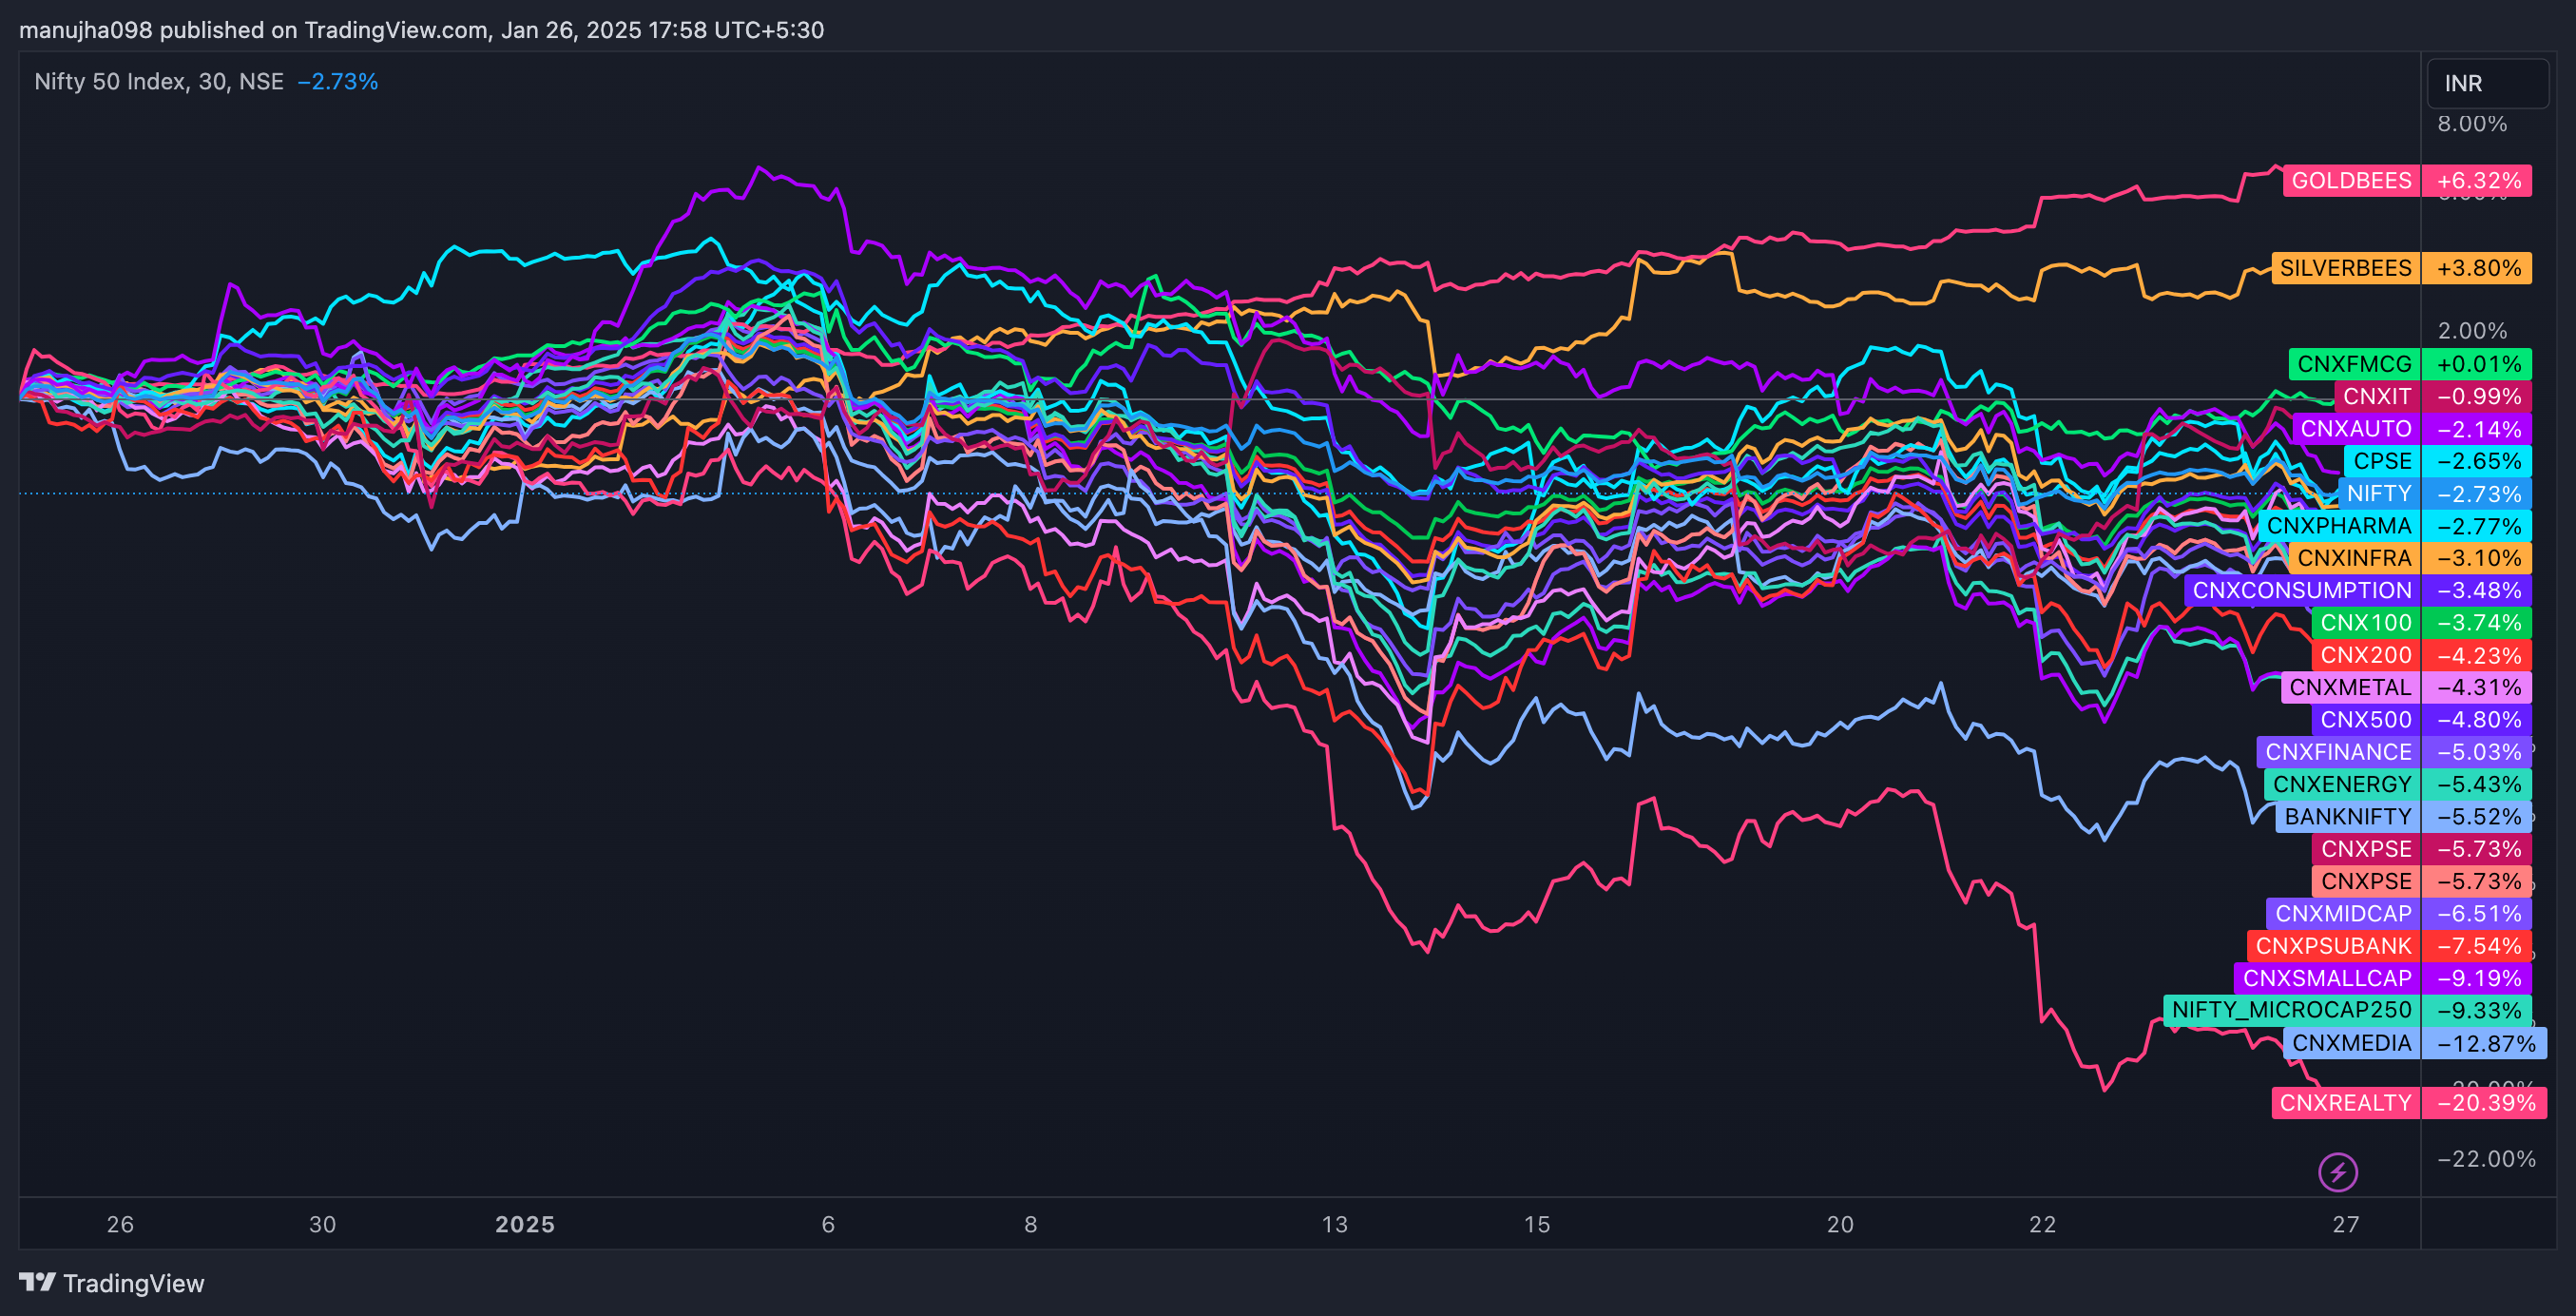This screenshot has height=1316, width=2576.
Task: Click the CNXAUTO label tag
Action: coord(2356,429)
